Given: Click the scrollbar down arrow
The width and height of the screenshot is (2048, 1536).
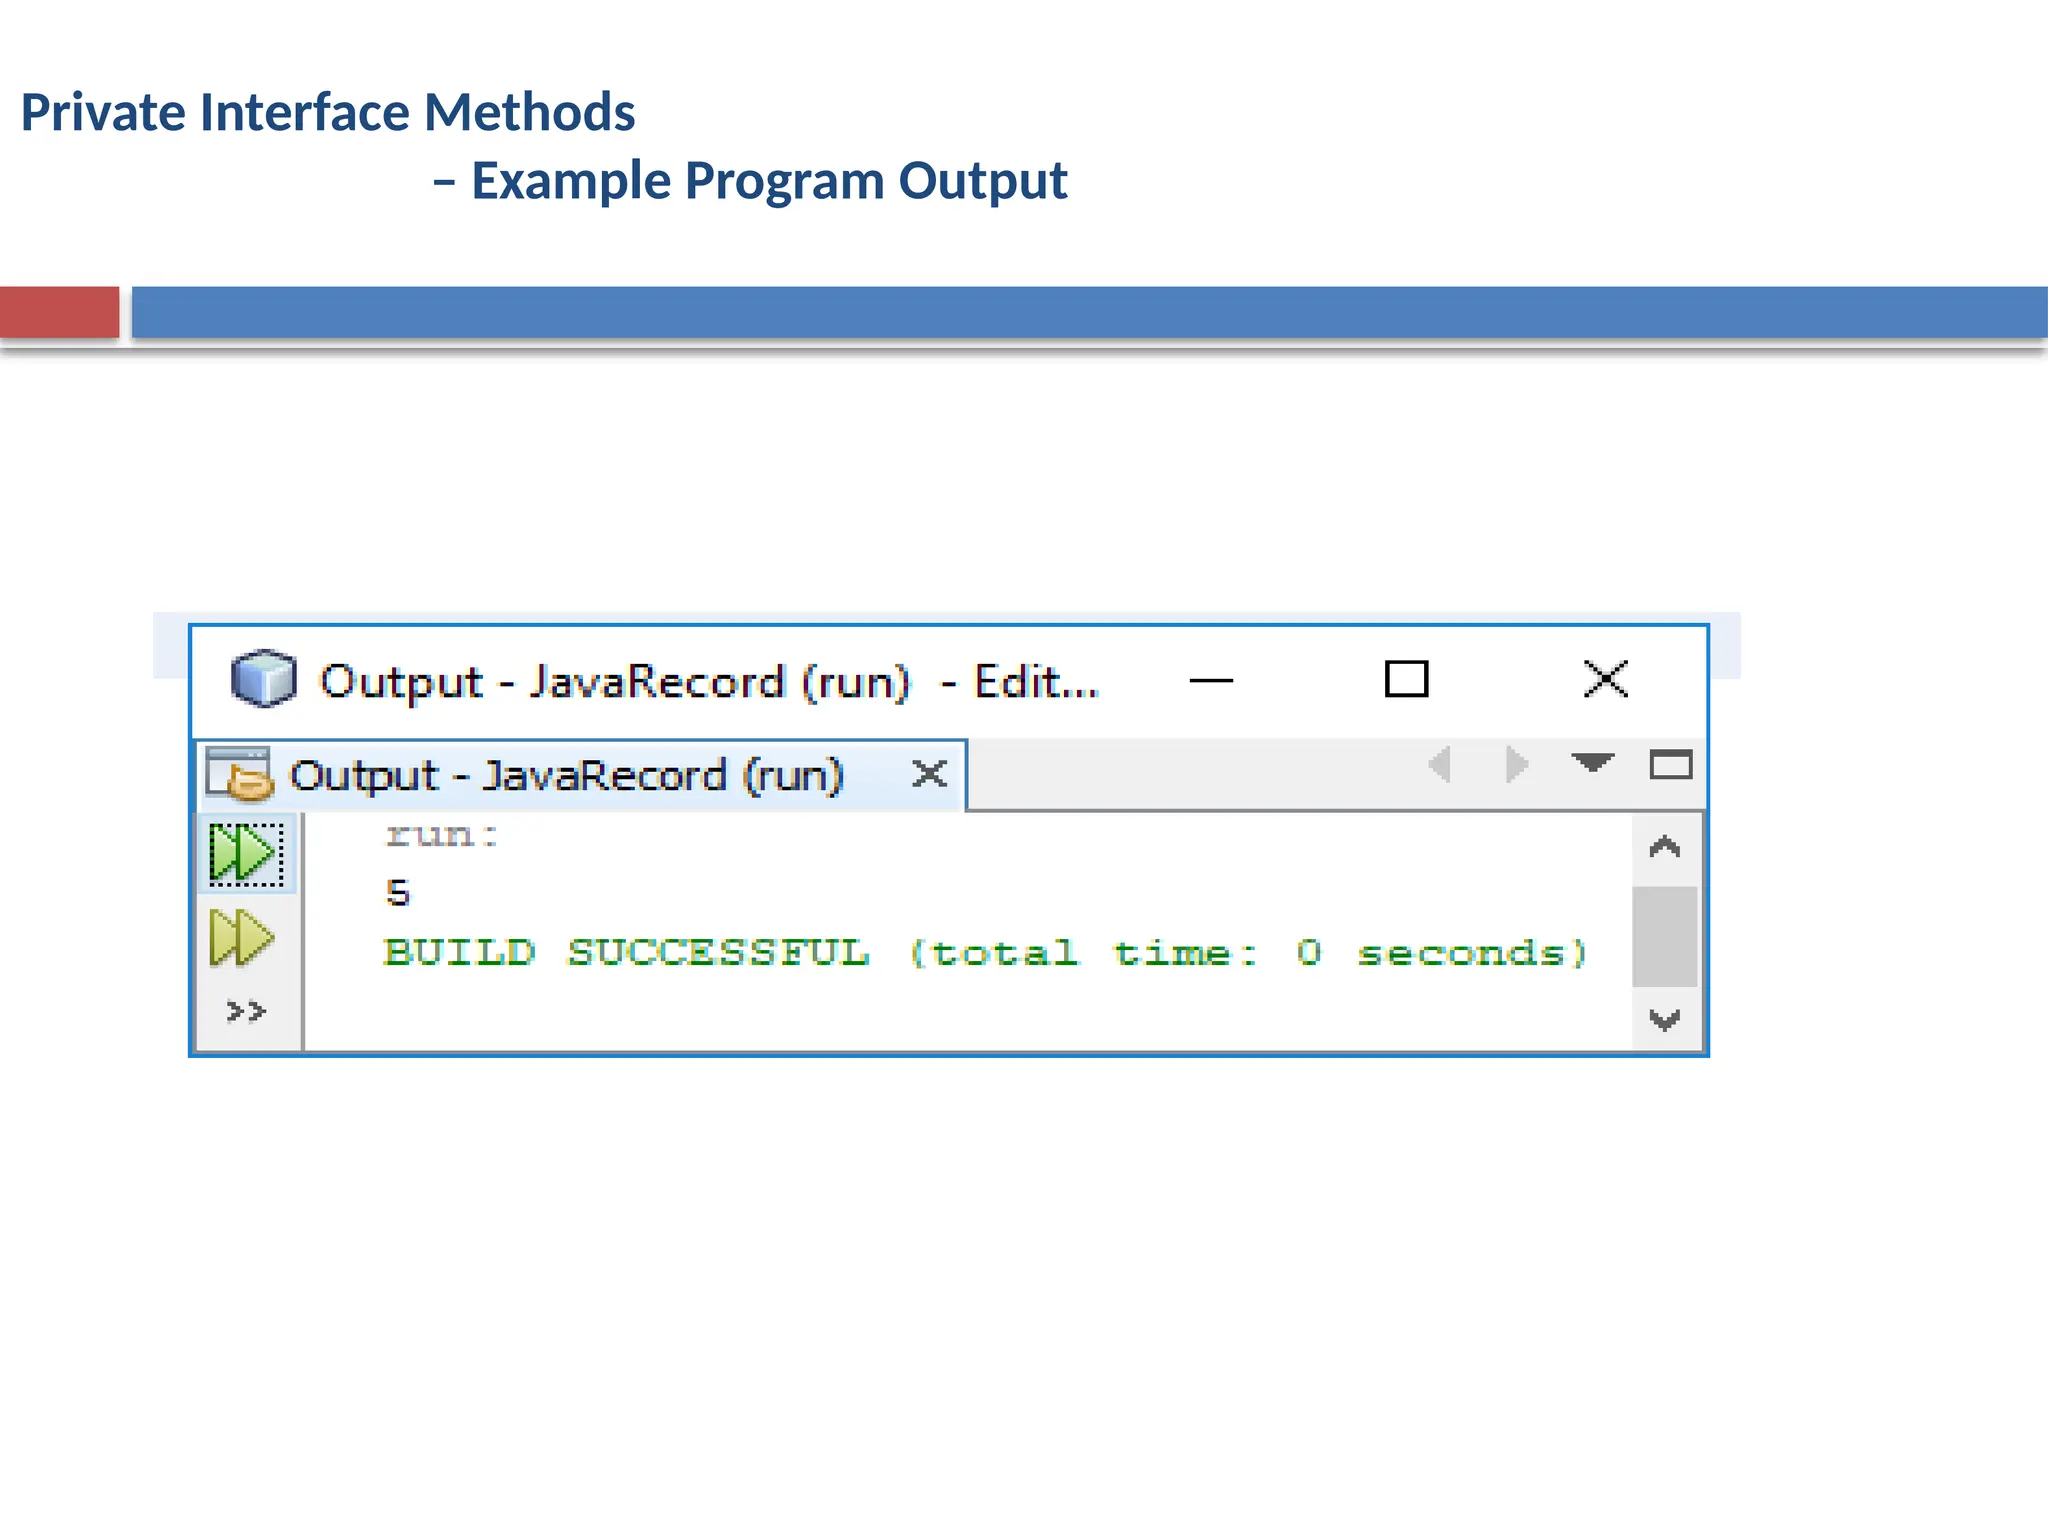Looking at the screenshot, I should (1664, 1020).
